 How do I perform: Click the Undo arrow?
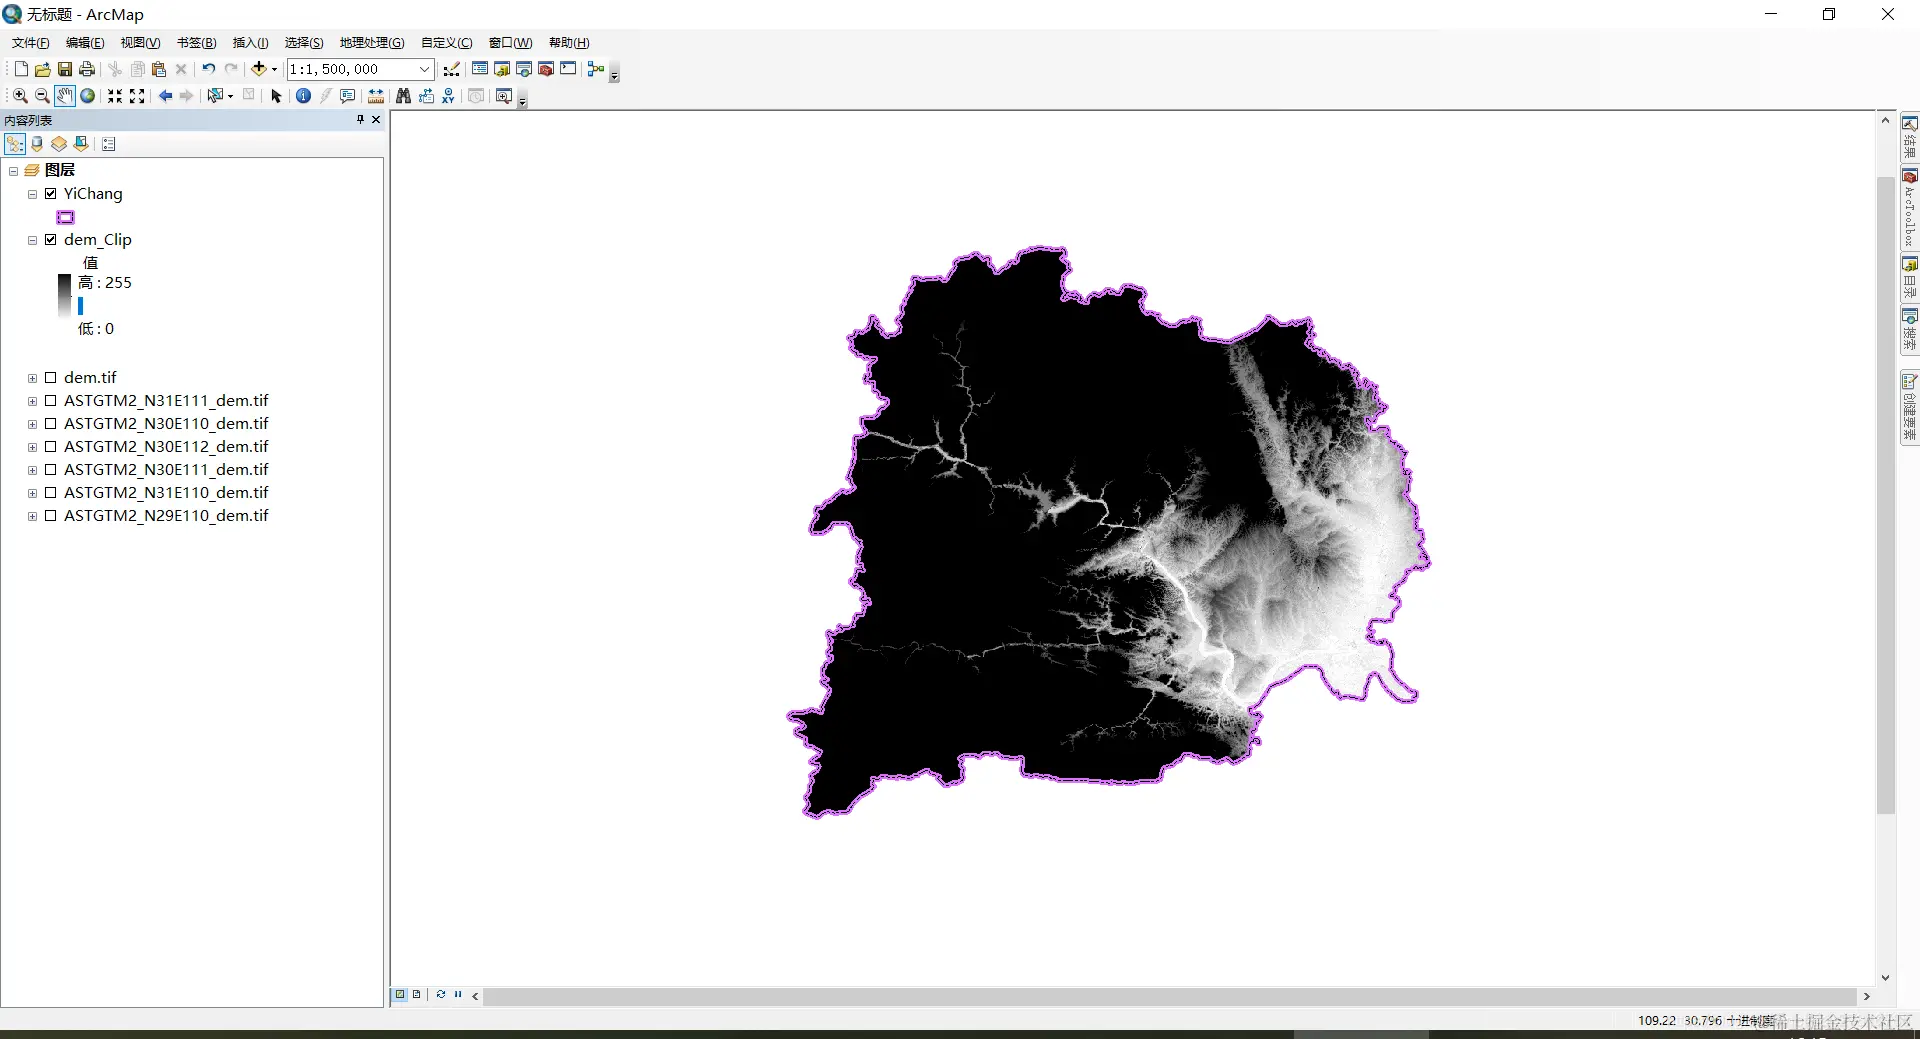point(208,69)
